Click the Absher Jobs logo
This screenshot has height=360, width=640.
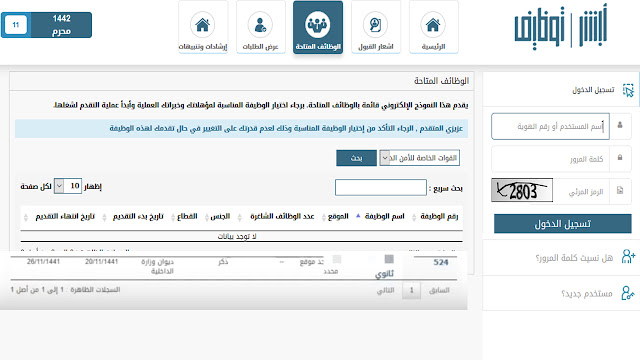[561, 27]
